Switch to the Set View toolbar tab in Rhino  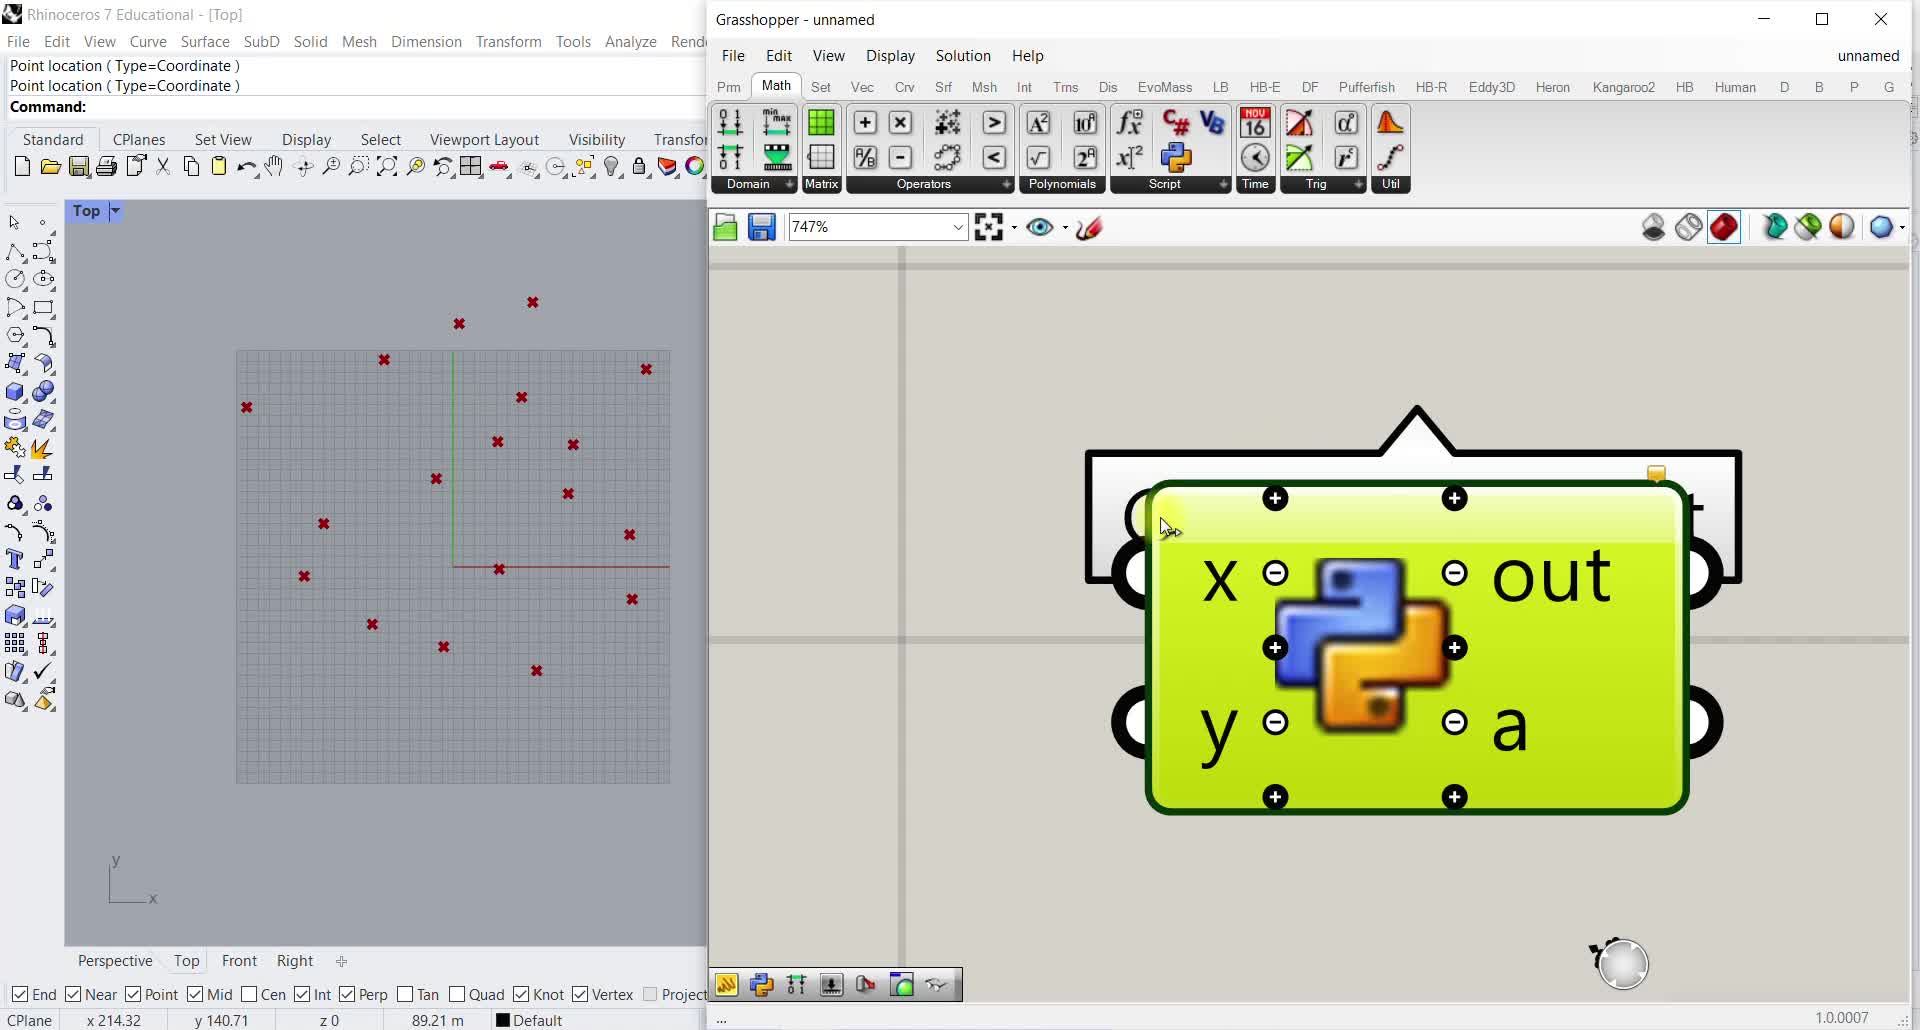point(223,140)
